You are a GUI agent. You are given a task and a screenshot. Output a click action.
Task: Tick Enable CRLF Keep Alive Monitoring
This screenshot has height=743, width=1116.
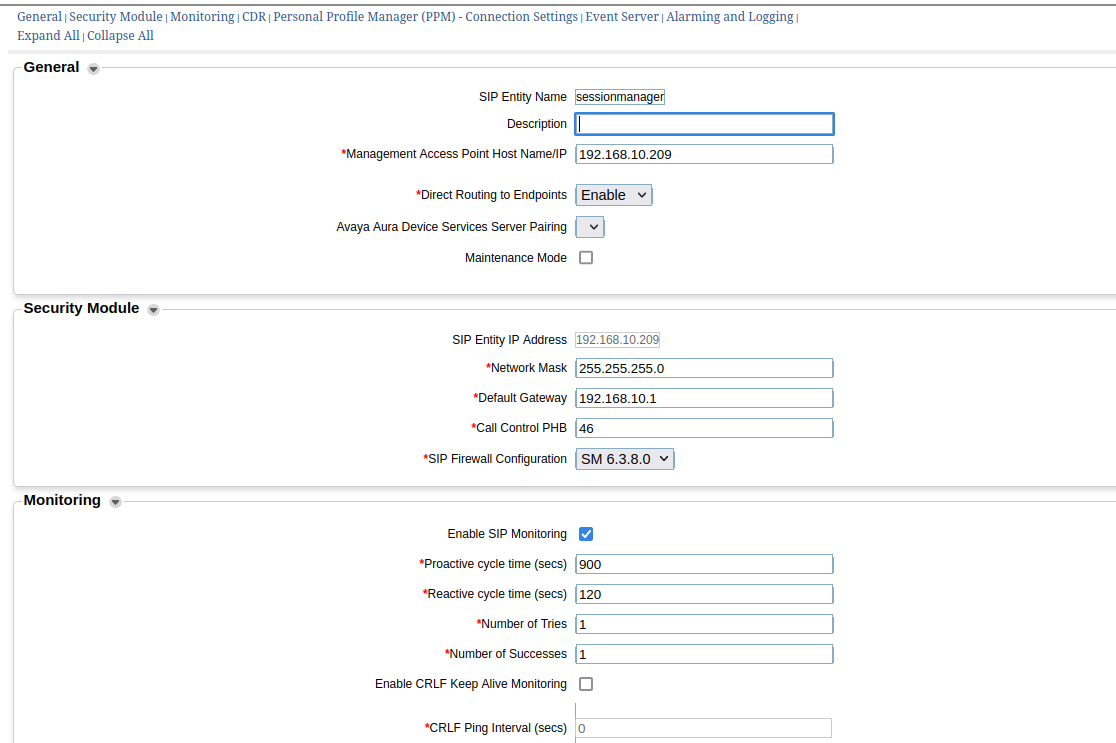pyautogui.click(x=586, y=684)
